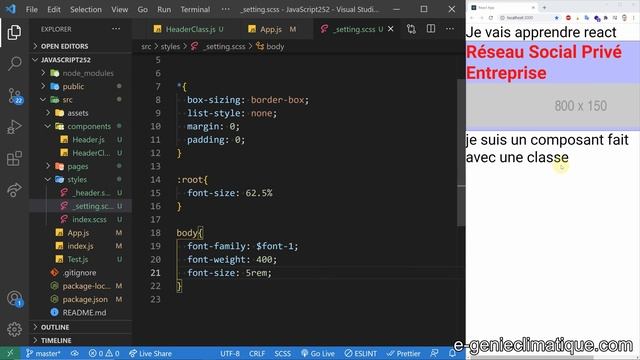Open index.js in the explorer
The height and width of the screenshot is (360, 640).
tap(80, 246)
